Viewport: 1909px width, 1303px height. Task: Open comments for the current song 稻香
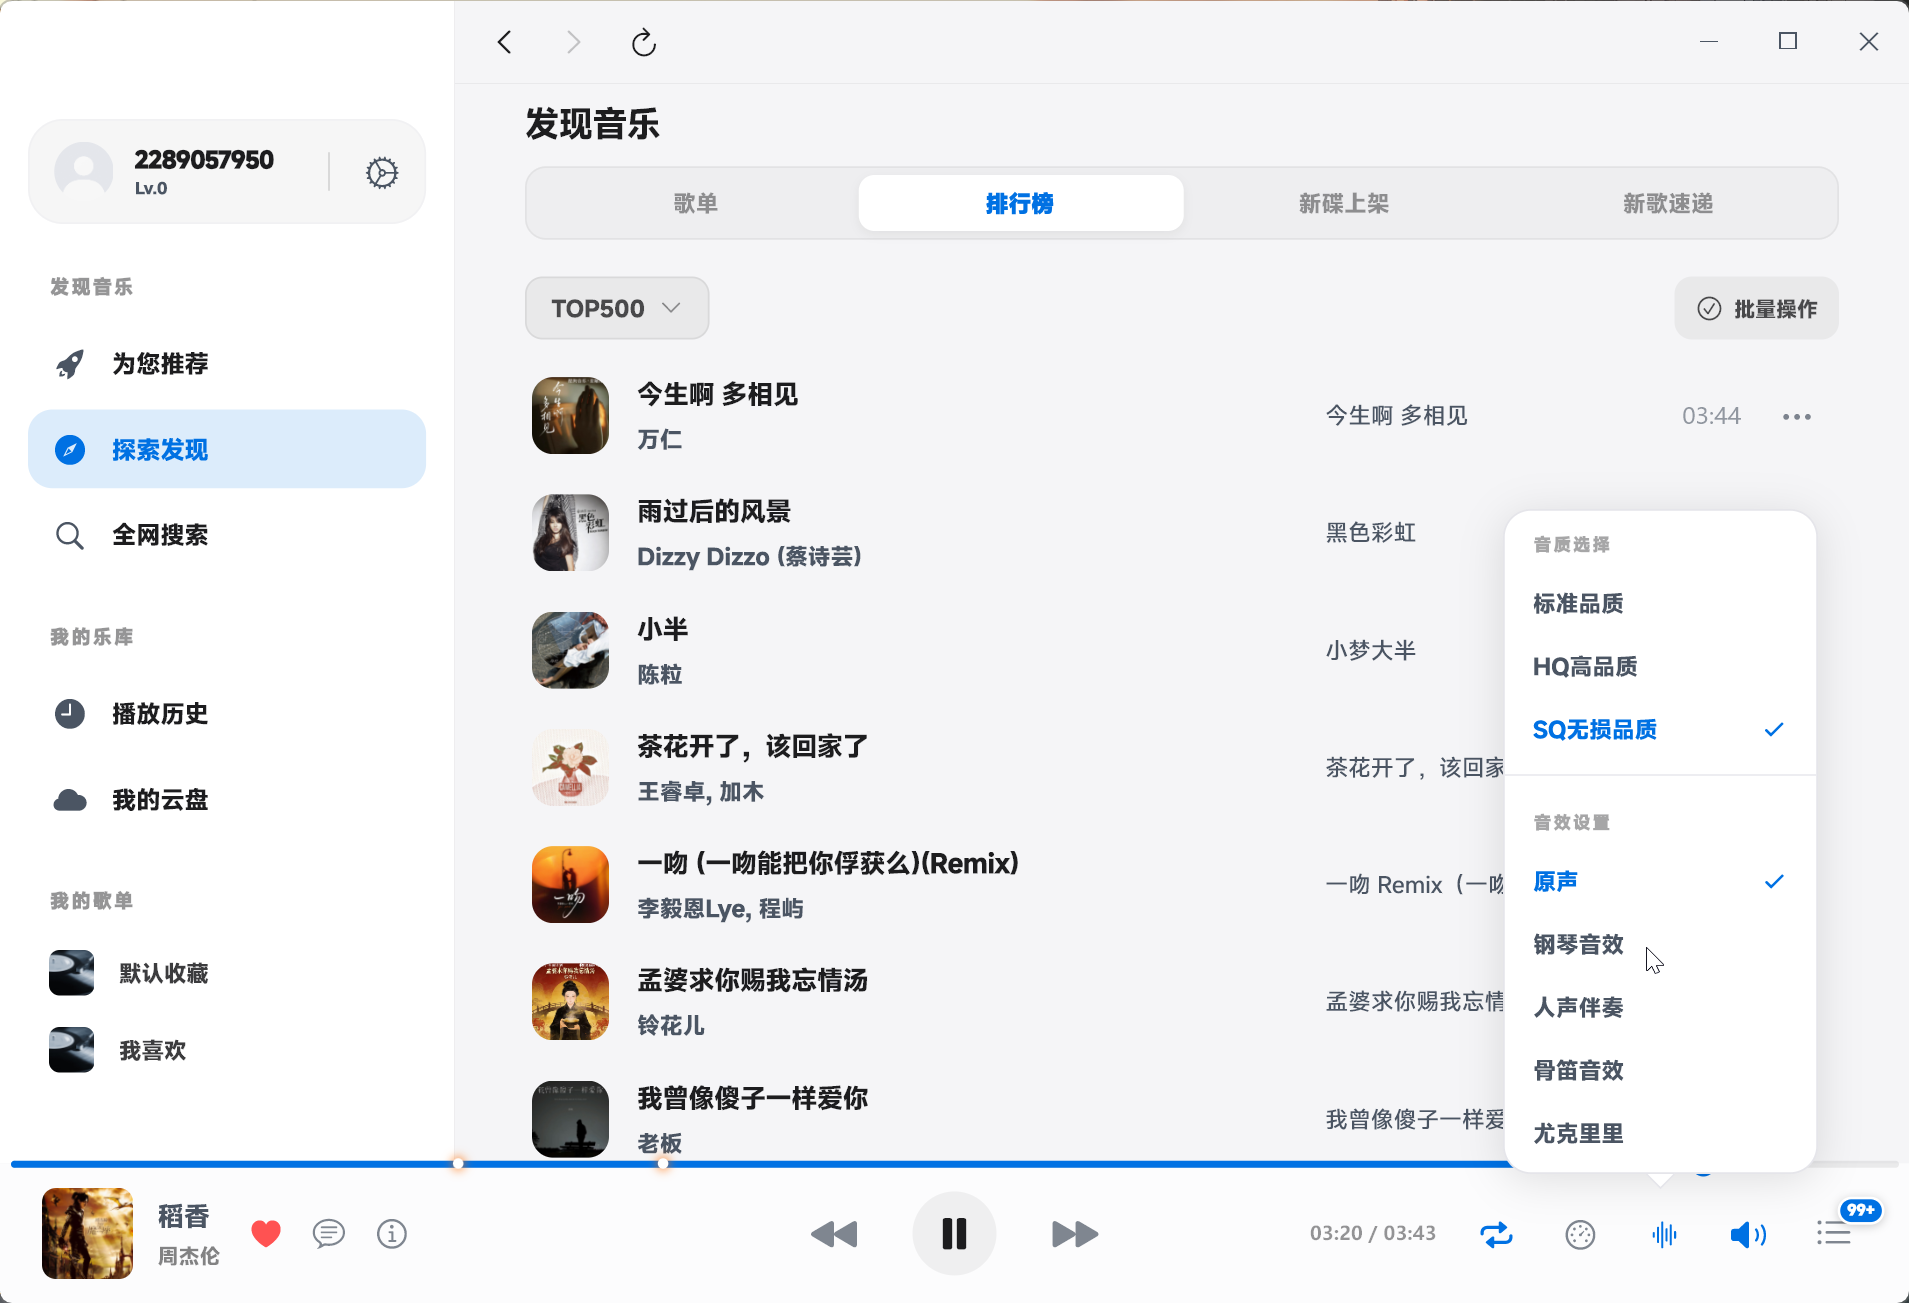tap(329, 1233)
